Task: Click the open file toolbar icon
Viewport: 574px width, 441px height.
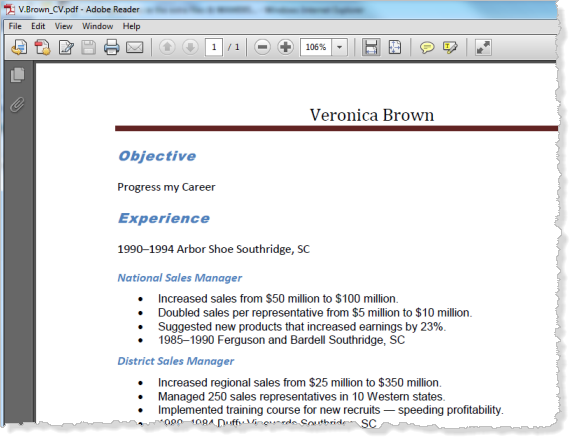Action: click(x=19, y=47)
